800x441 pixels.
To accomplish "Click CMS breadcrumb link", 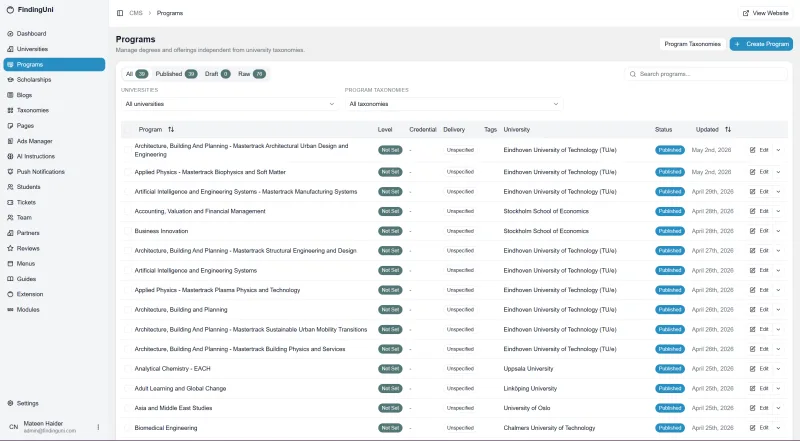I will click(136, 13).
